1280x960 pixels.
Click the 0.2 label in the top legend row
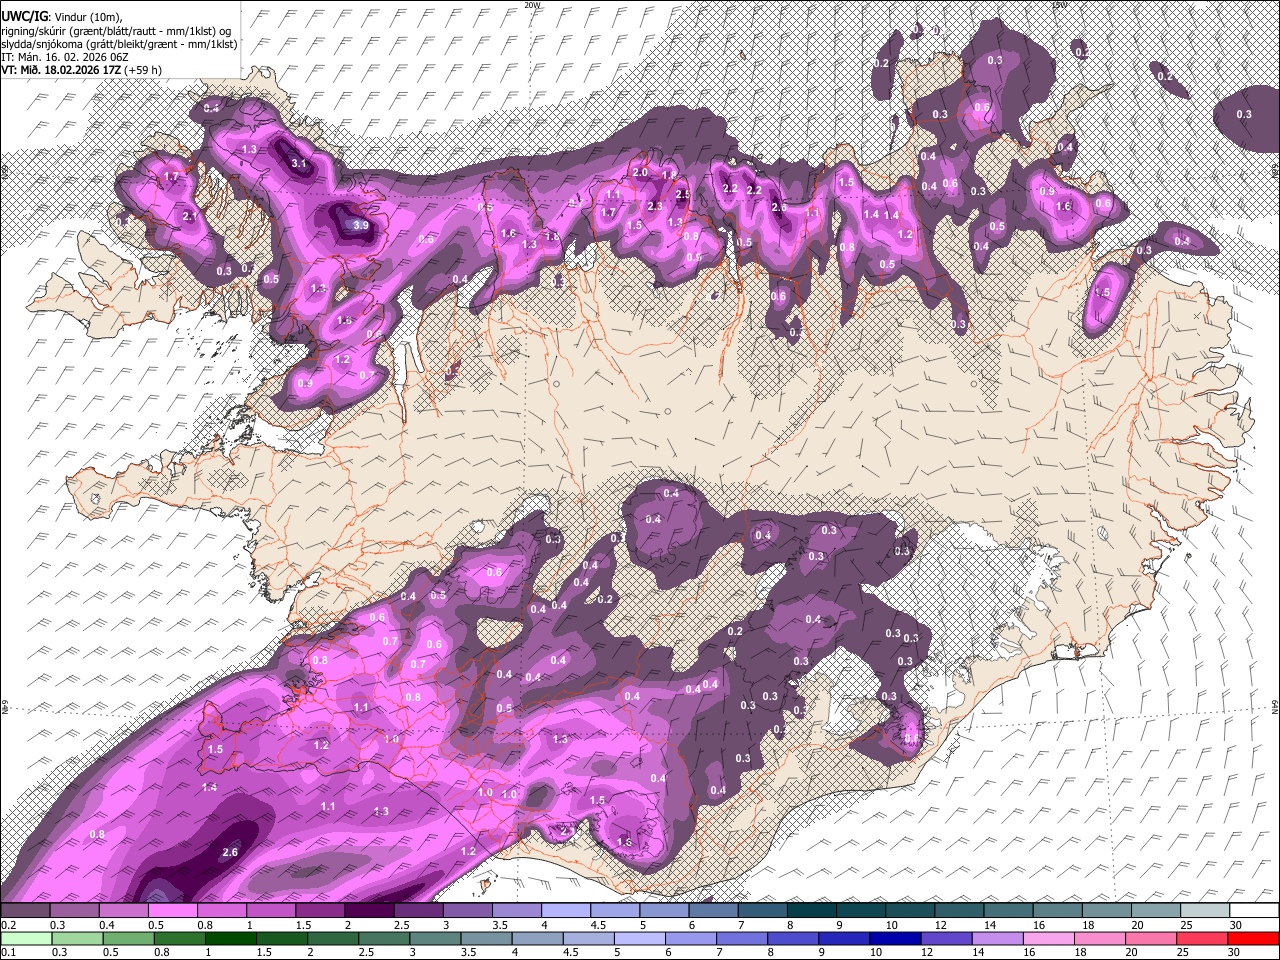point(9,925)
